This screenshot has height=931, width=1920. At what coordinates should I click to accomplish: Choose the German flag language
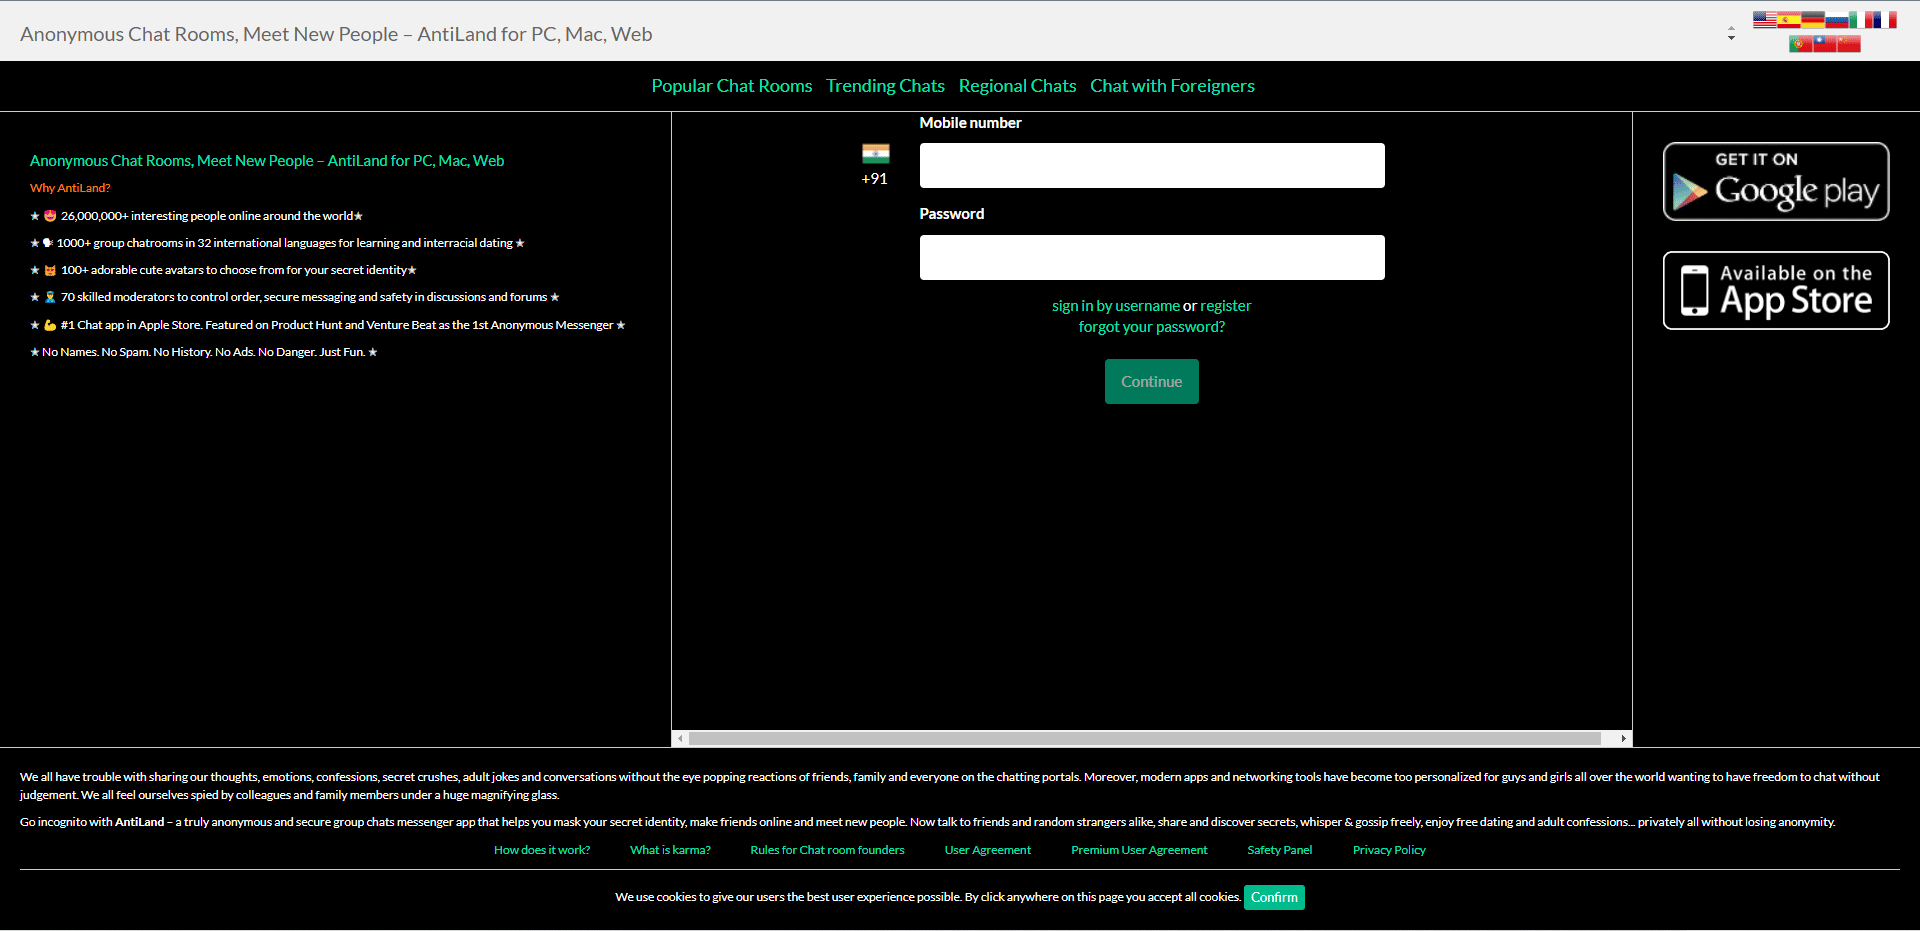(x=1813, y=20)
